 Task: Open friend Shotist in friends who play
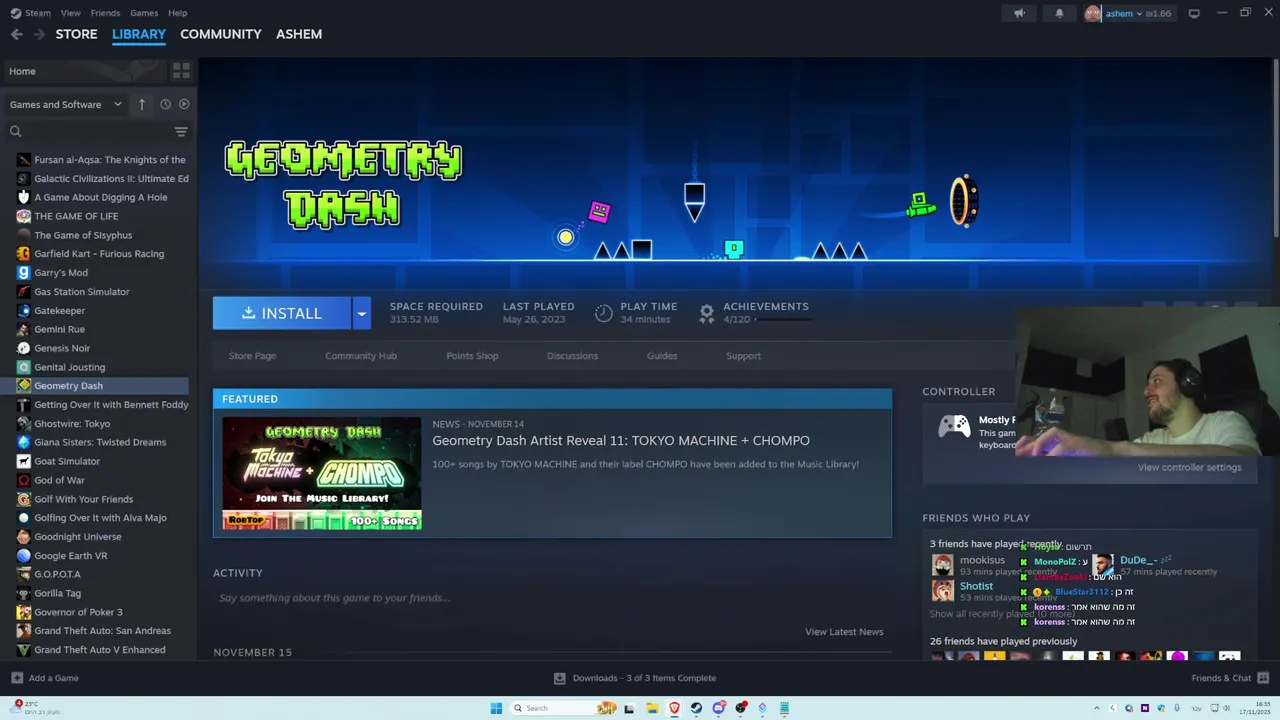point(976,586)
